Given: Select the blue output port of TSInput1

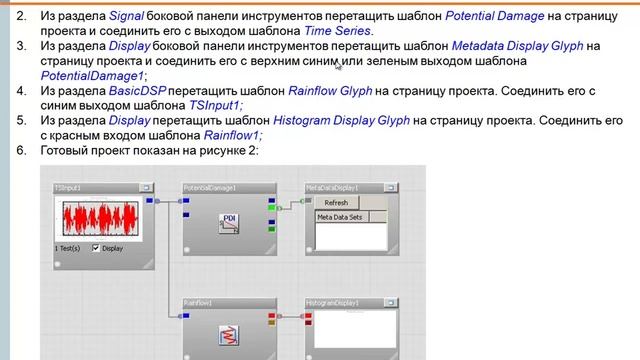Looking at the screenshot, I should click(x=149, y=200).
